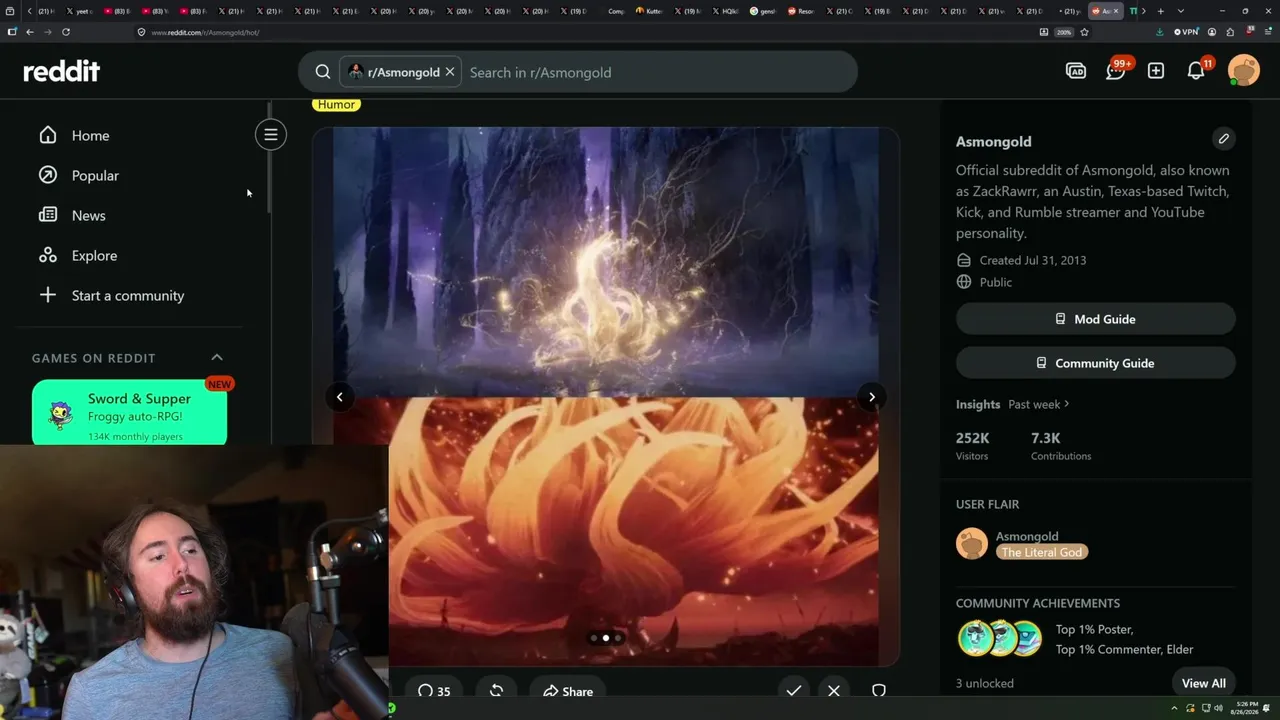Screen dimensions: 1280x720
Task: Open a new browser tab
Action: click(1160, 11)
